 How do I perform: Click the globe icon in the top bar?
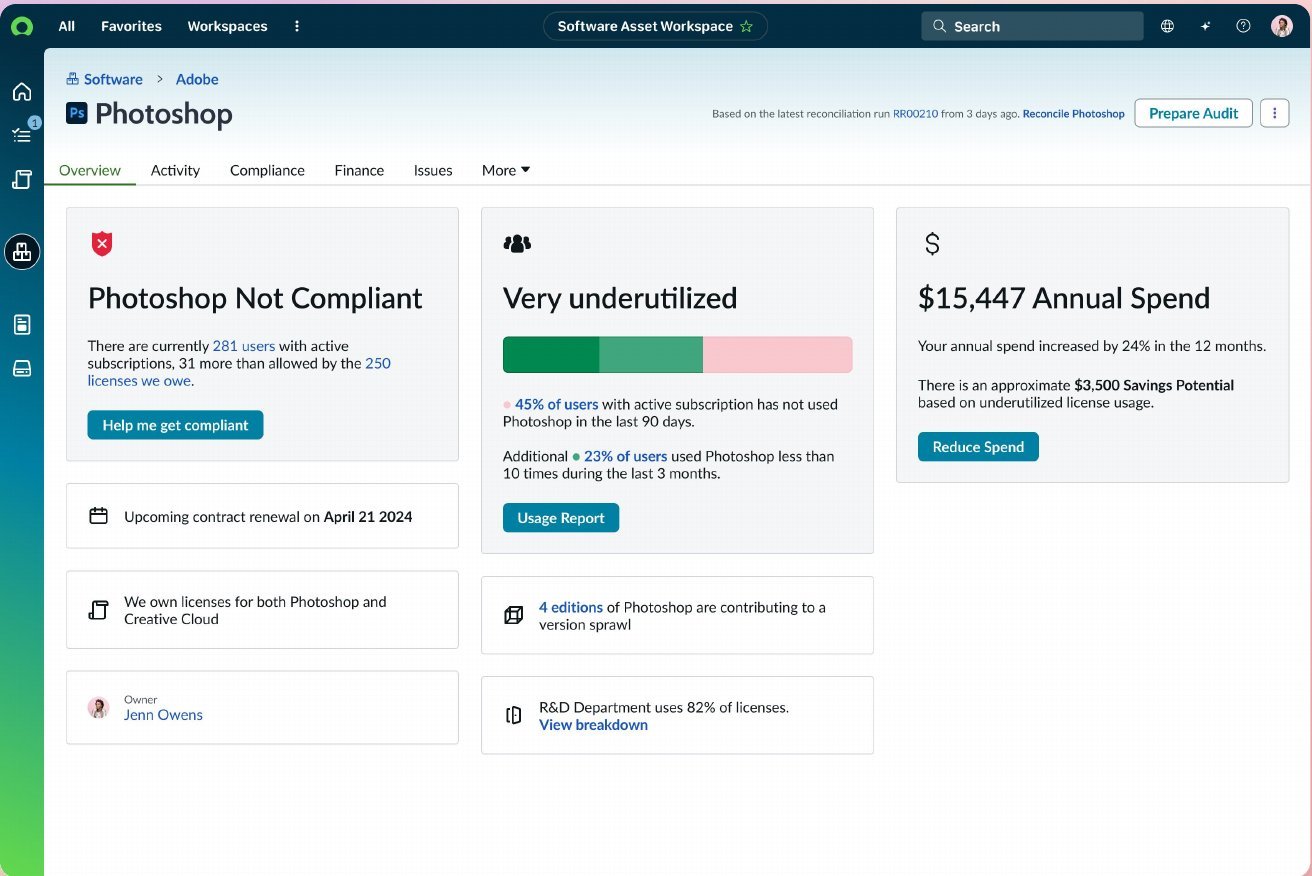click(x=1167, y=27)
